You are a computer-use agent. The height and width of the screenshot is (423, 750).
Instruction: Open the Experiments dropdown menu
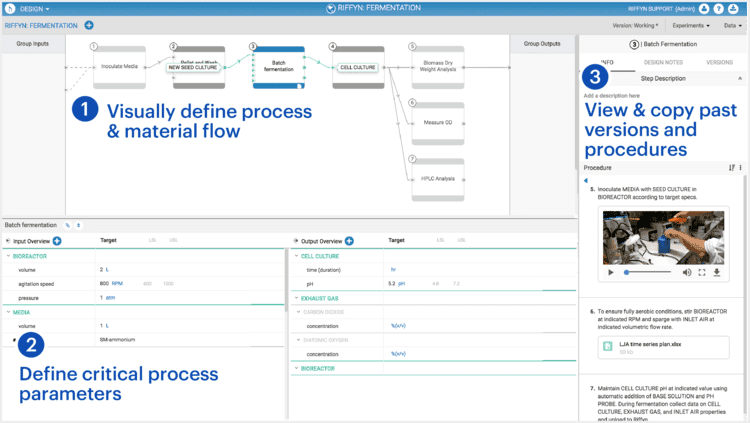point(691,25)
